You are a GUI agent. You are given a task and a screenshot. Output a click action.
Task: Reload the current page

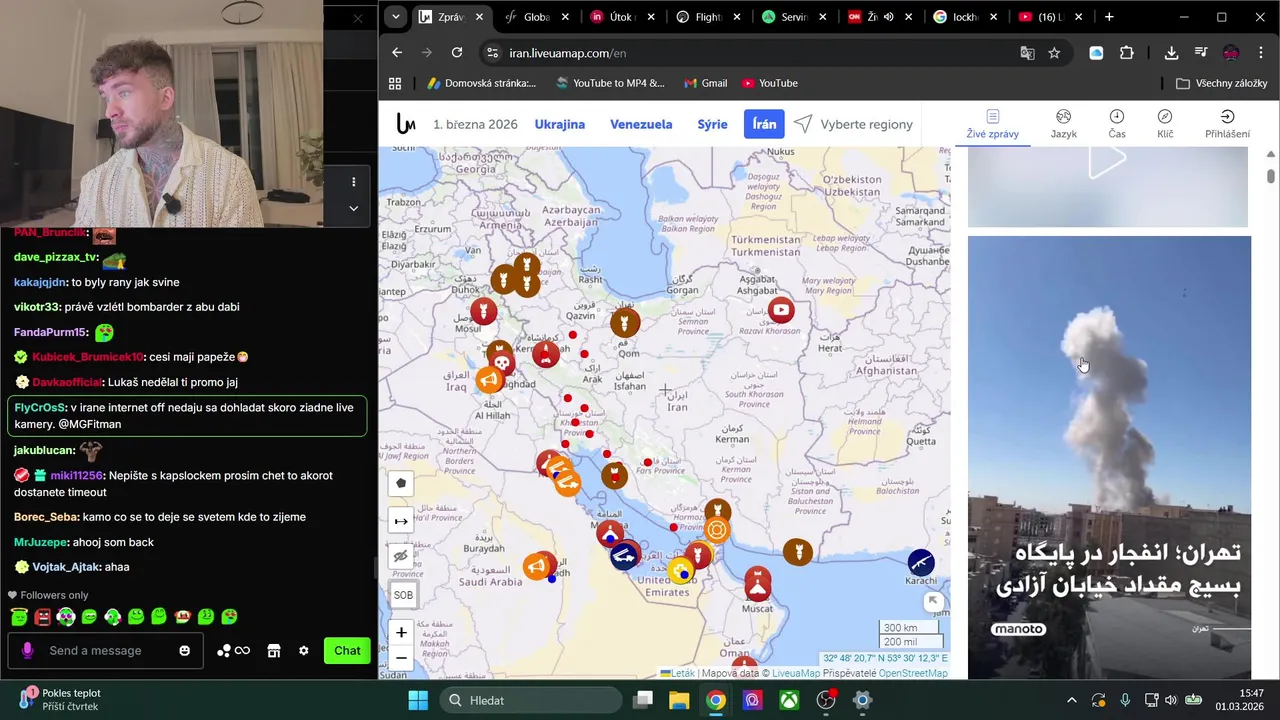point(457,53)
